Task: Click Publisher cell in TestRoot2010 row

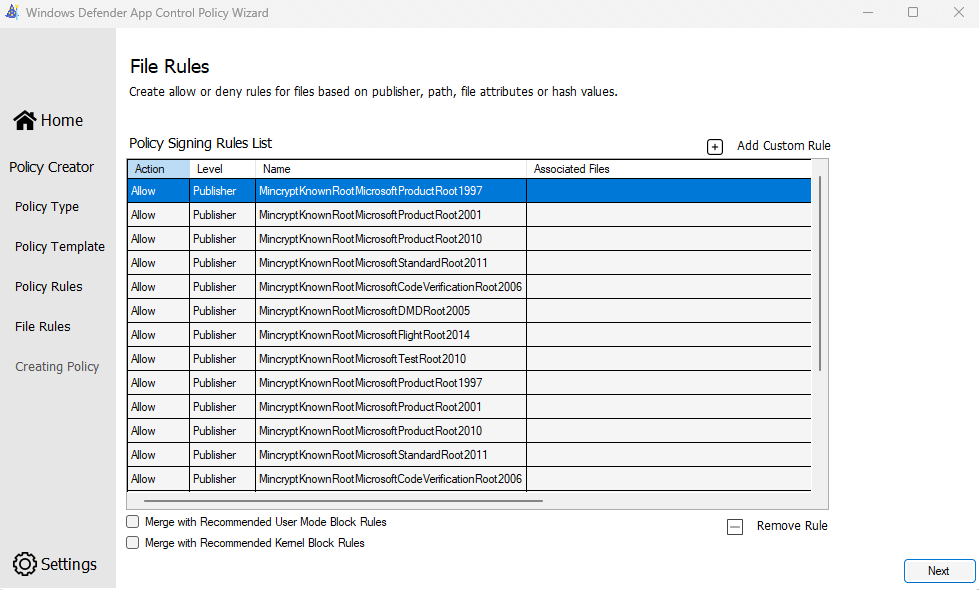Action: tap(222, 359)
